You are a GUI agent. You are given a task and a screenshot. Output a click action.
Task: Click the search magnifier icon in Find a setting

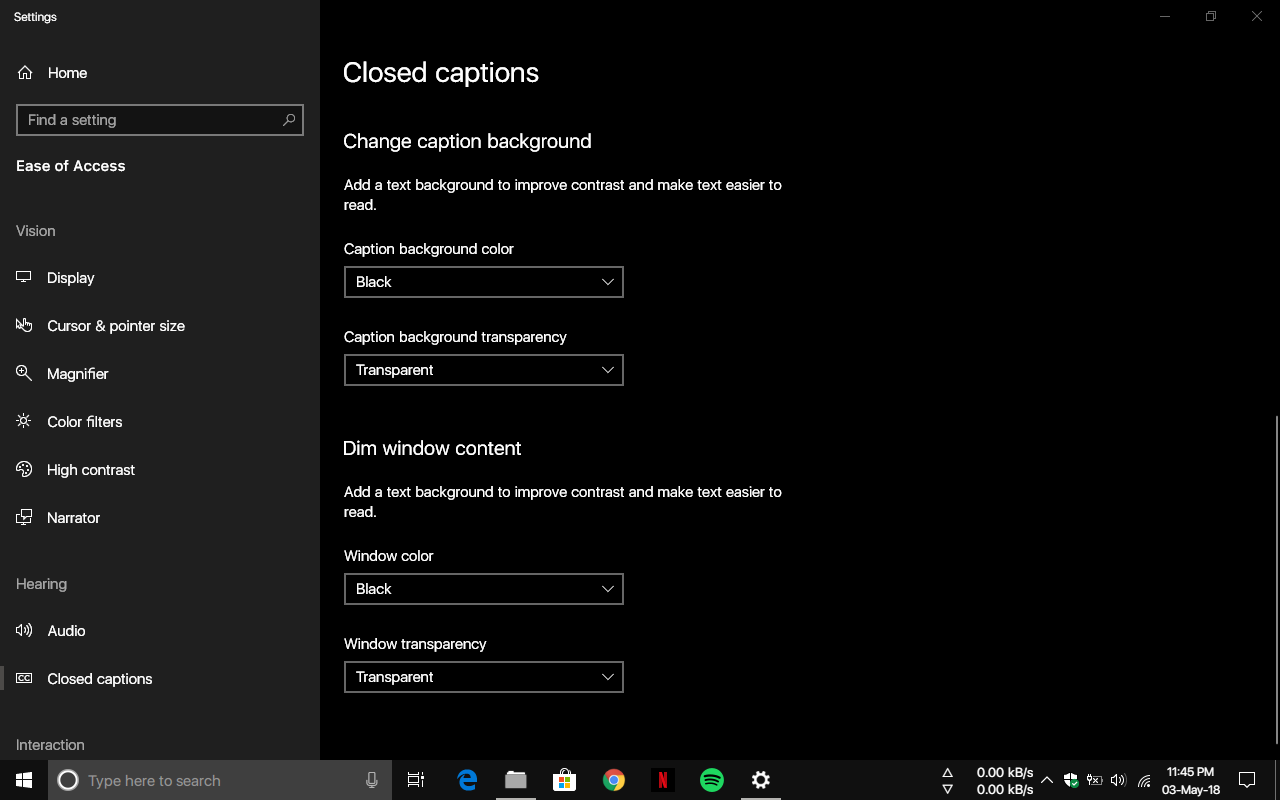tap(289, 120)
